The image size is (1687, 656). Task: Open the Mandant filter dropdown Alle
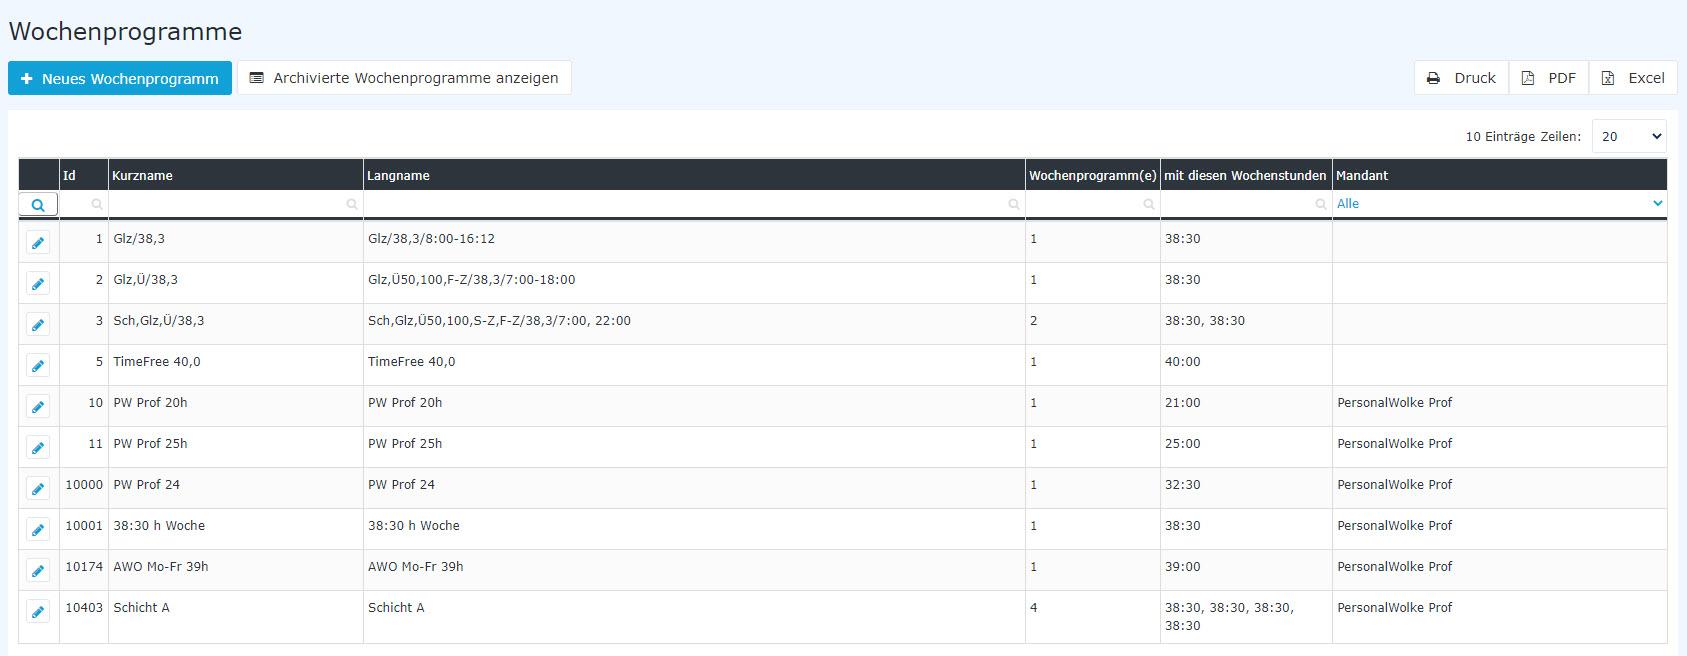[x=1499, y=204]
